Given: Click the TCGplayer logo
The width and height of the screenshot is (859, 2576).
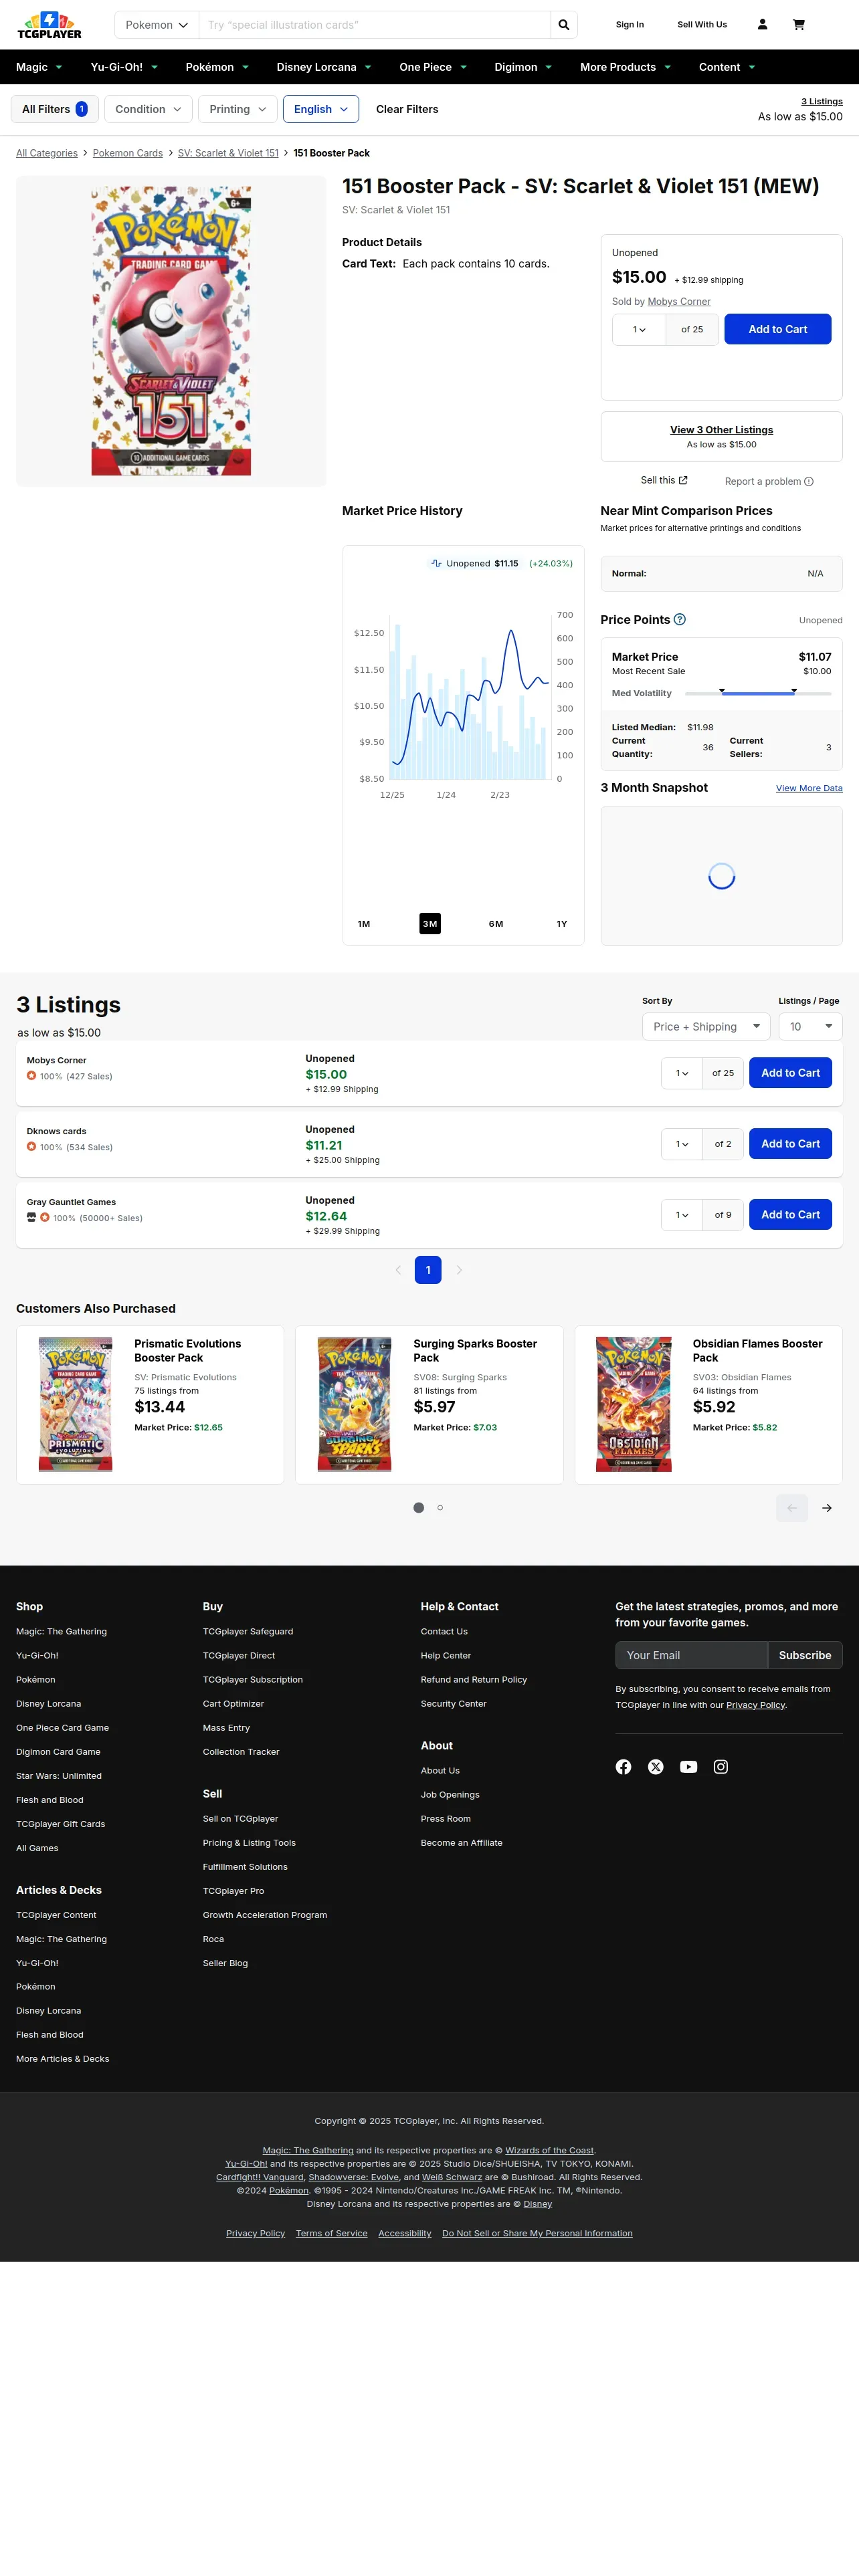Looking at the screenshot, I should (x=49, y=25).
